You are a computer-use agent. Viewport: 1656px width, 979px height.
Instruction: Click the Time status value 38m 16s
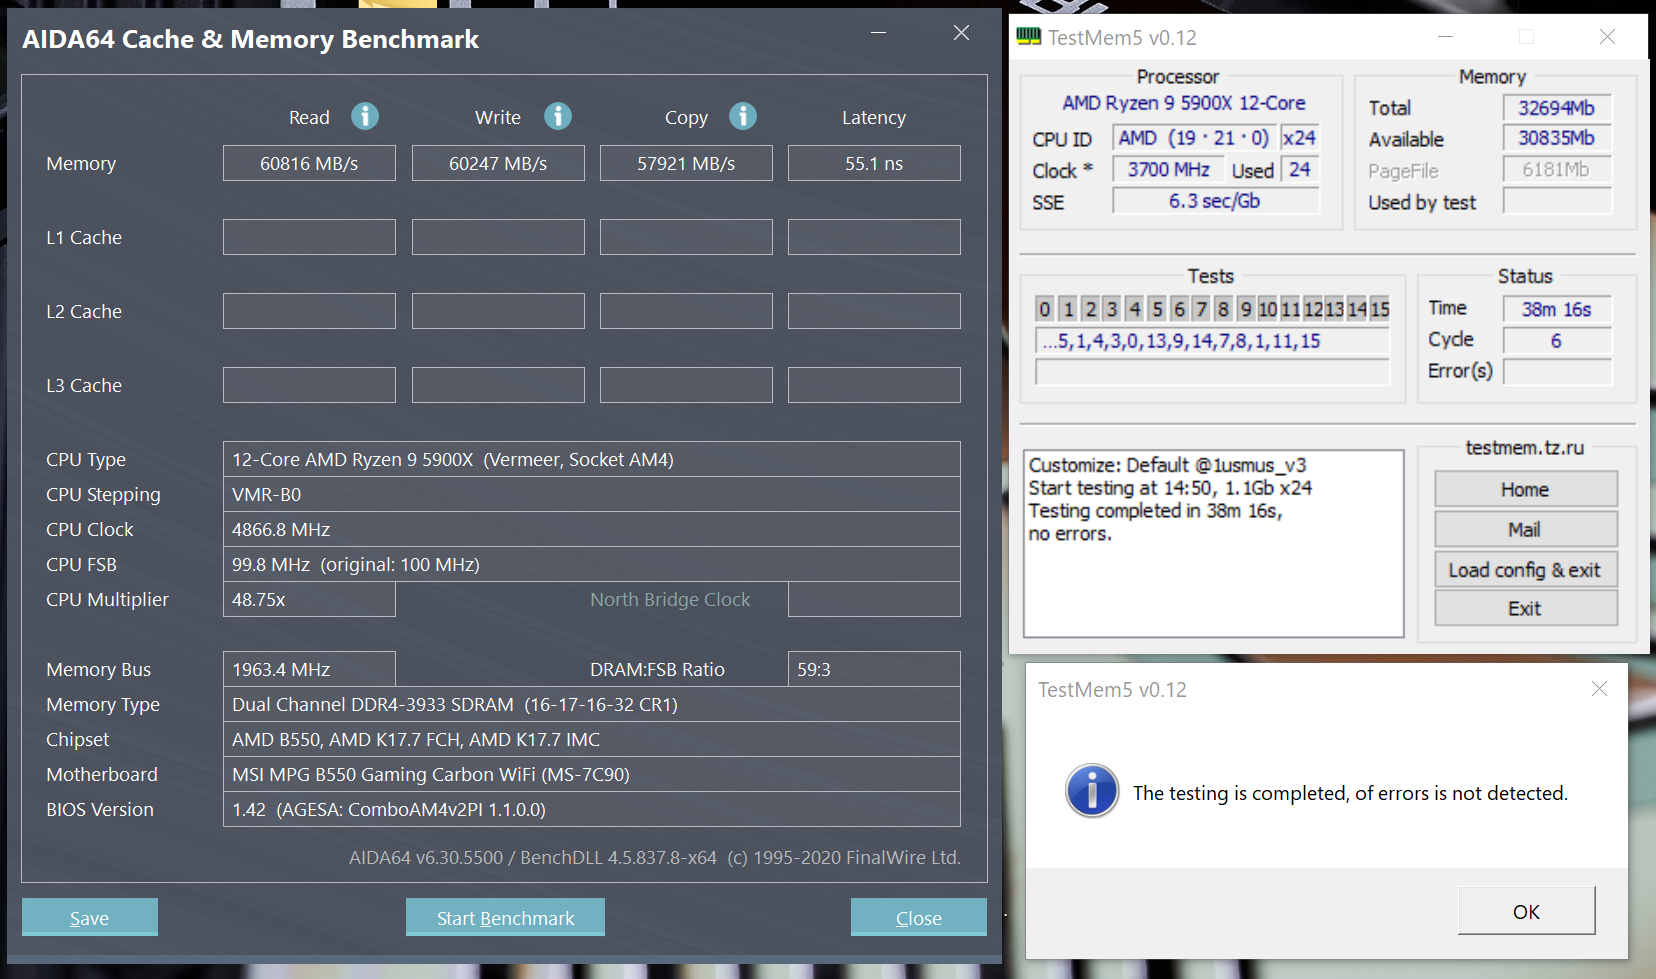tap(1557, 309)
